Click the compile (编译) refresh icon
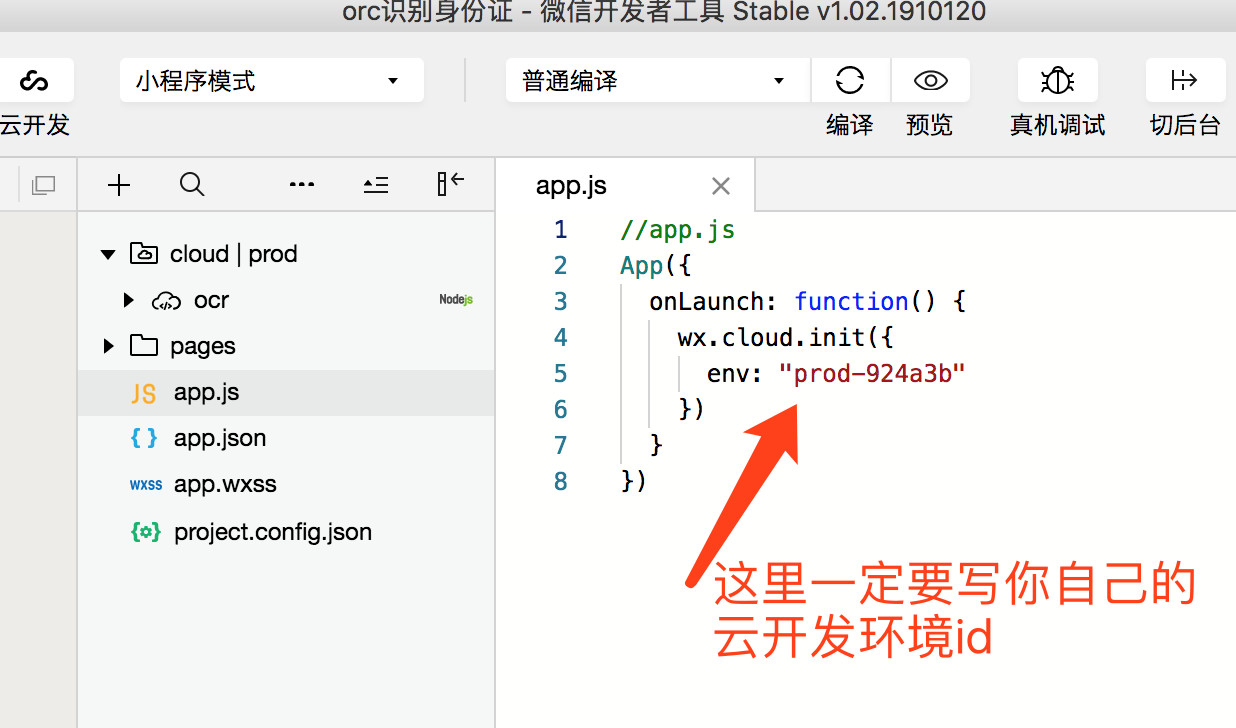Image resolution: width=1236 pixels, height=728 pixels. point(850,81)
